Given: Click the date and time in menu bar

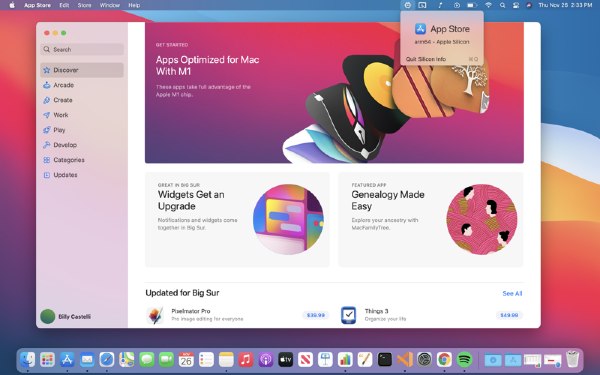Looking at the screenshot, I should pyautogui.click(x=565, y=5).
